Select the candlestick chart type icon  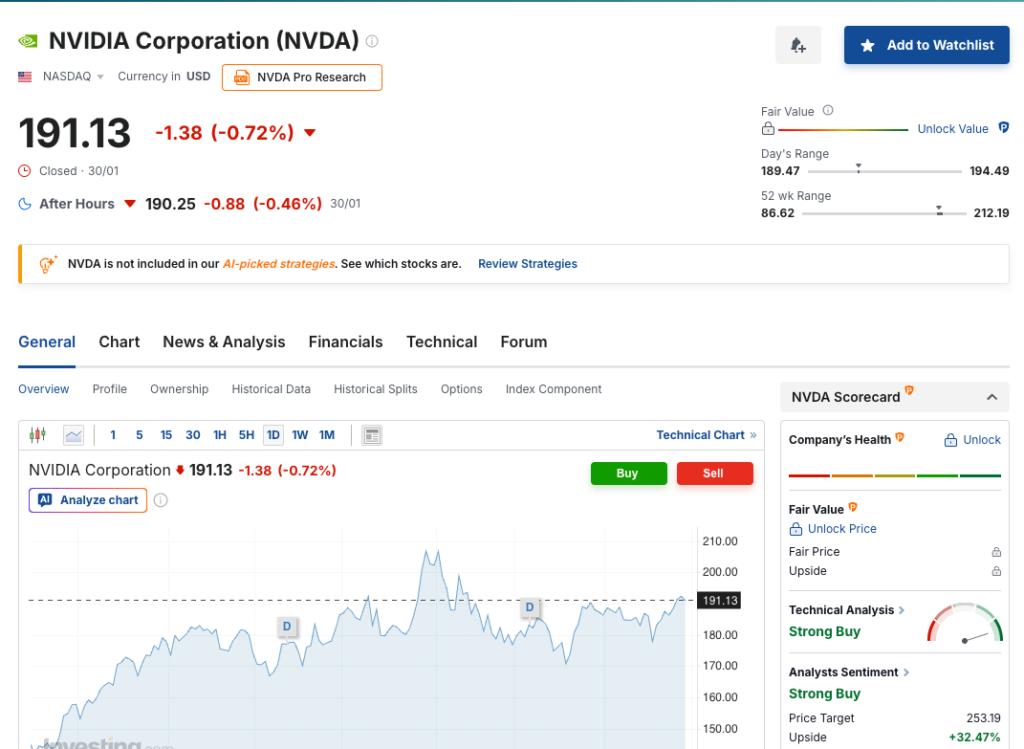38,435
